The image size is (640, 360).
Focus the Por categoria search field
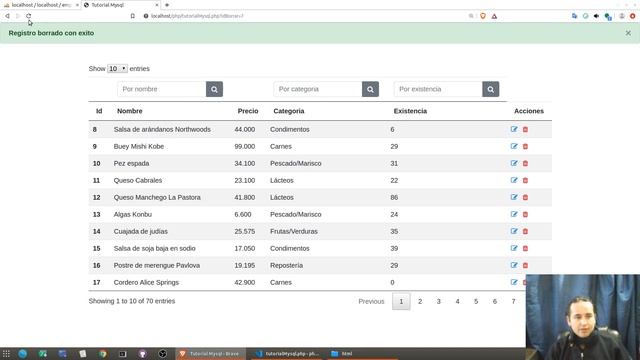point(318,89)
